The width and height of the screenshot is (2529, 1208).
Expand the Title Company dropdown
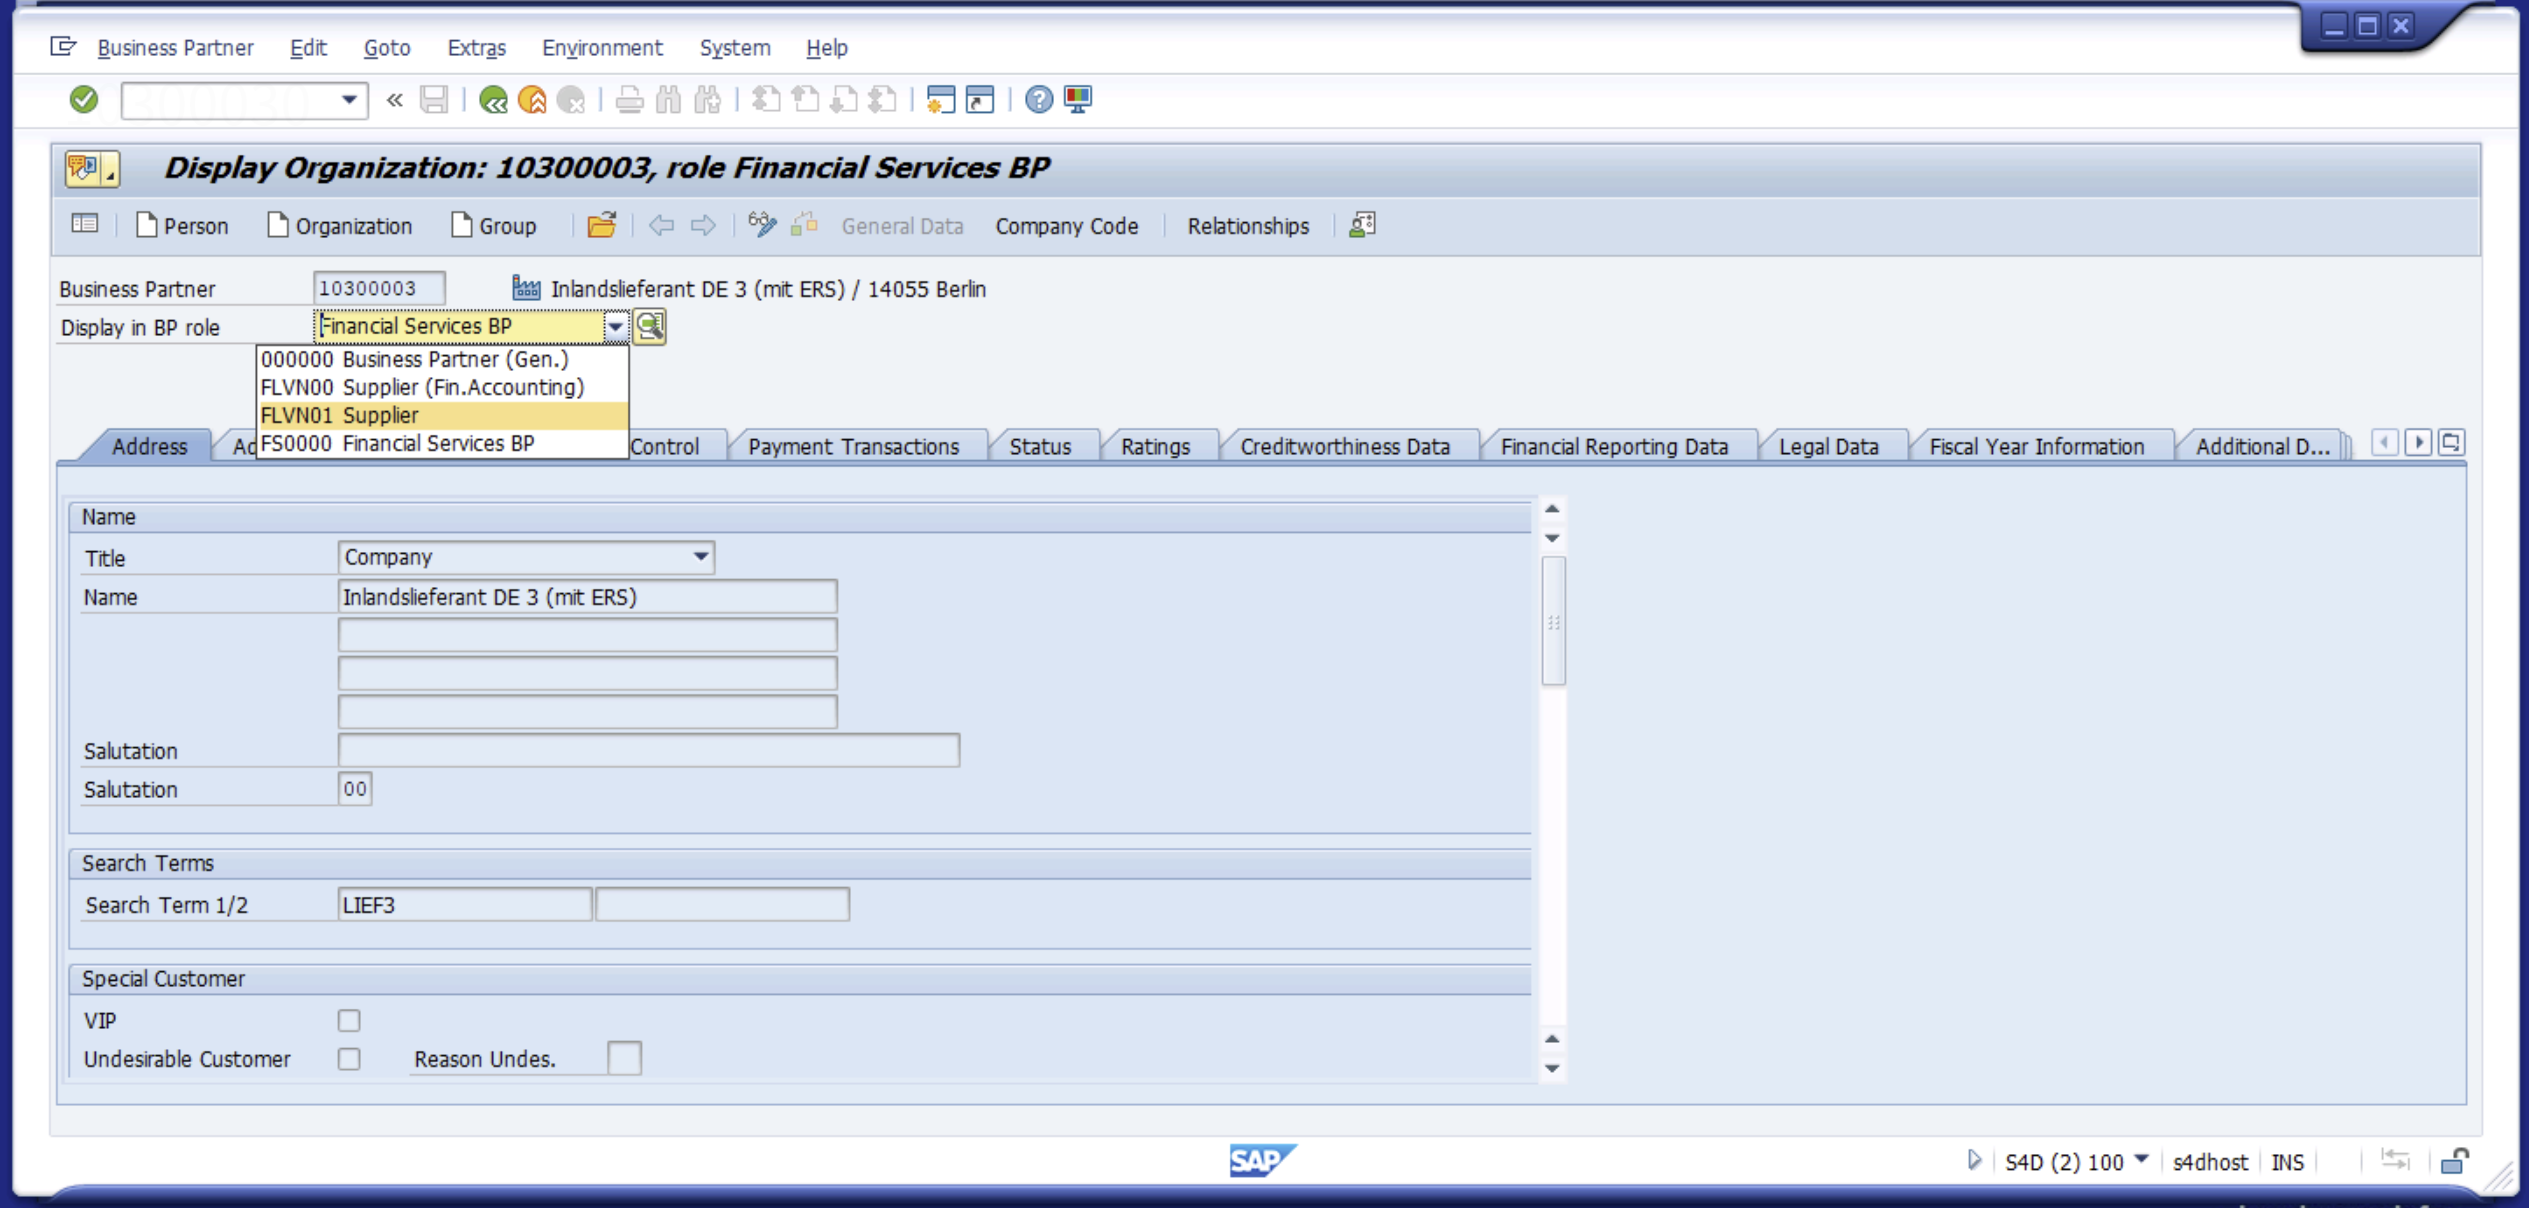coord(701,557)
